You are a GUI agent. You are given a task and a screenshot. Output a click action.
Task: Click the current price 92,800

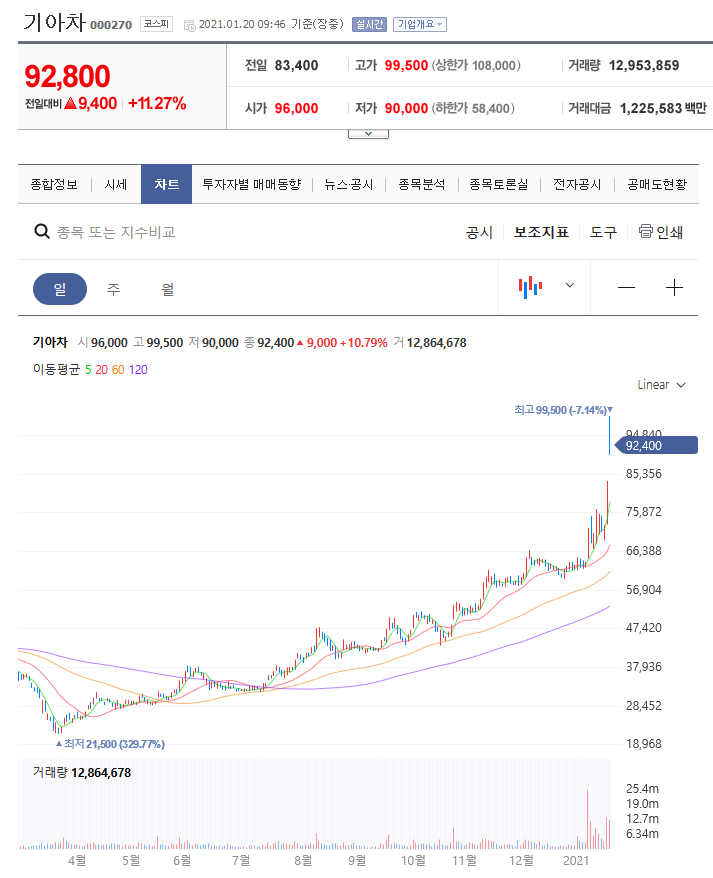tap(67, 76)
